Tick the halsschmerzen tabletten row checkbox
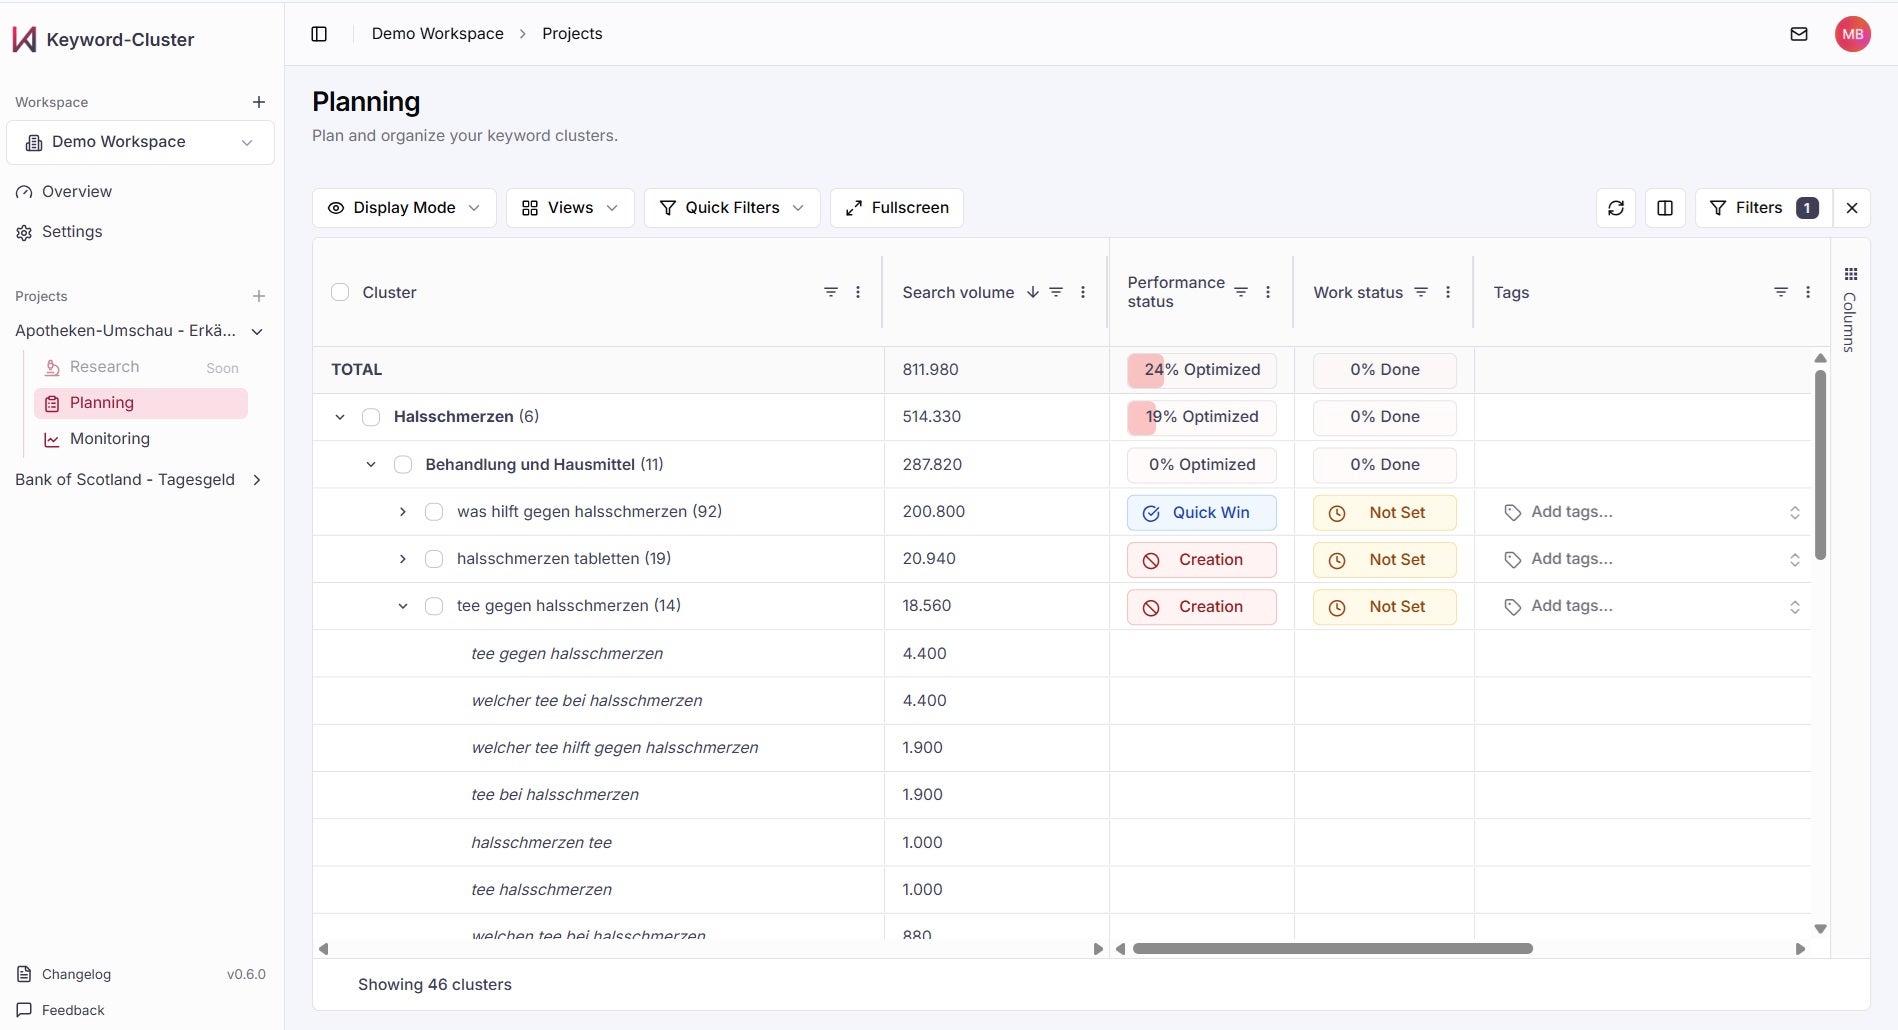 click(434, 559)
